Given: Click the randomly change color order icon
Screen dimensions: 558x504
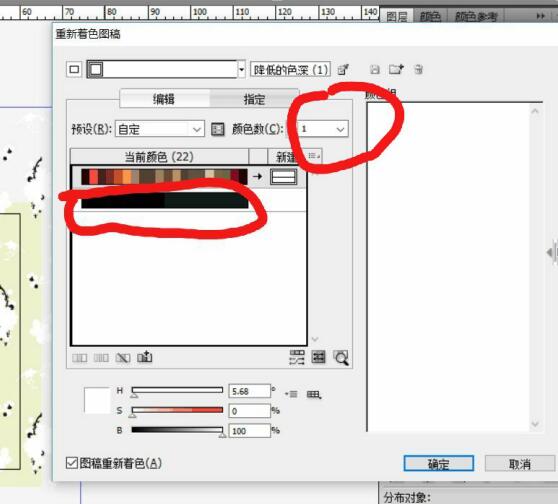Looking at the screenshot, I should coord(297,357).
